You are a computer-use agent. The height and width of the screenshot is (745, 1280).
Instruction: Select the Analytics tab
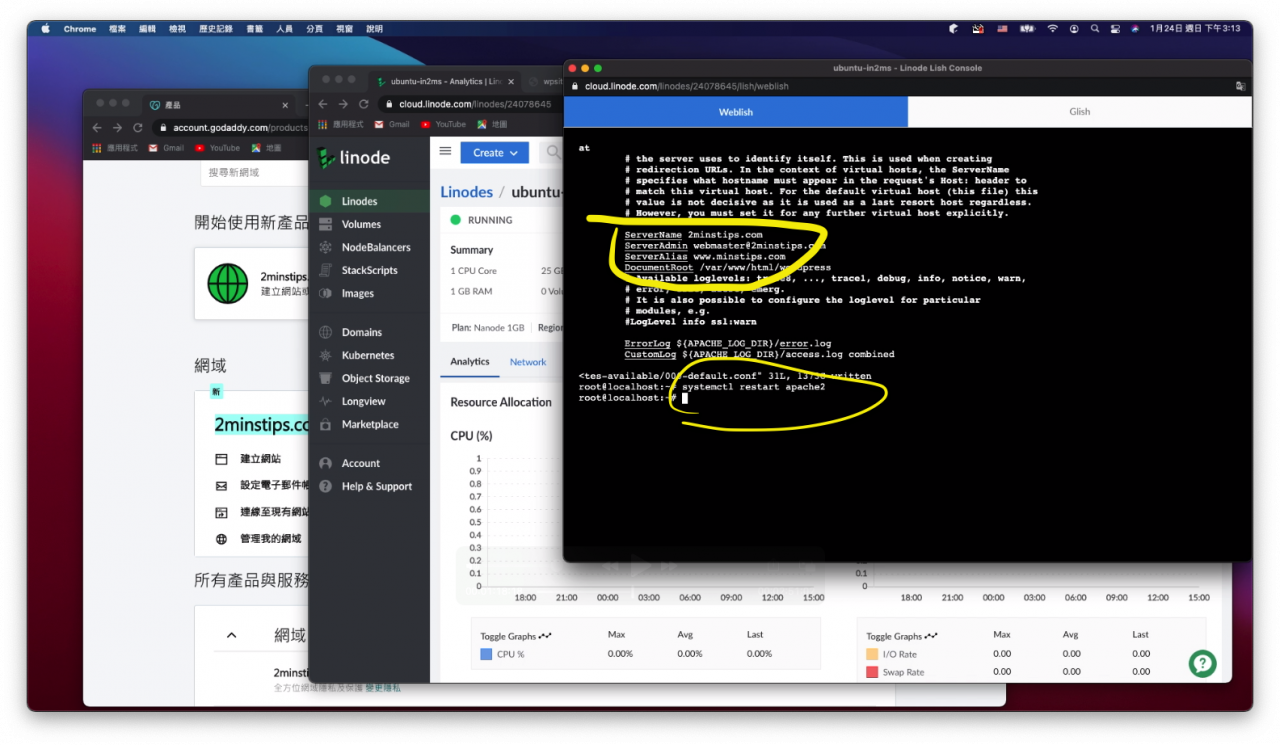470,362
